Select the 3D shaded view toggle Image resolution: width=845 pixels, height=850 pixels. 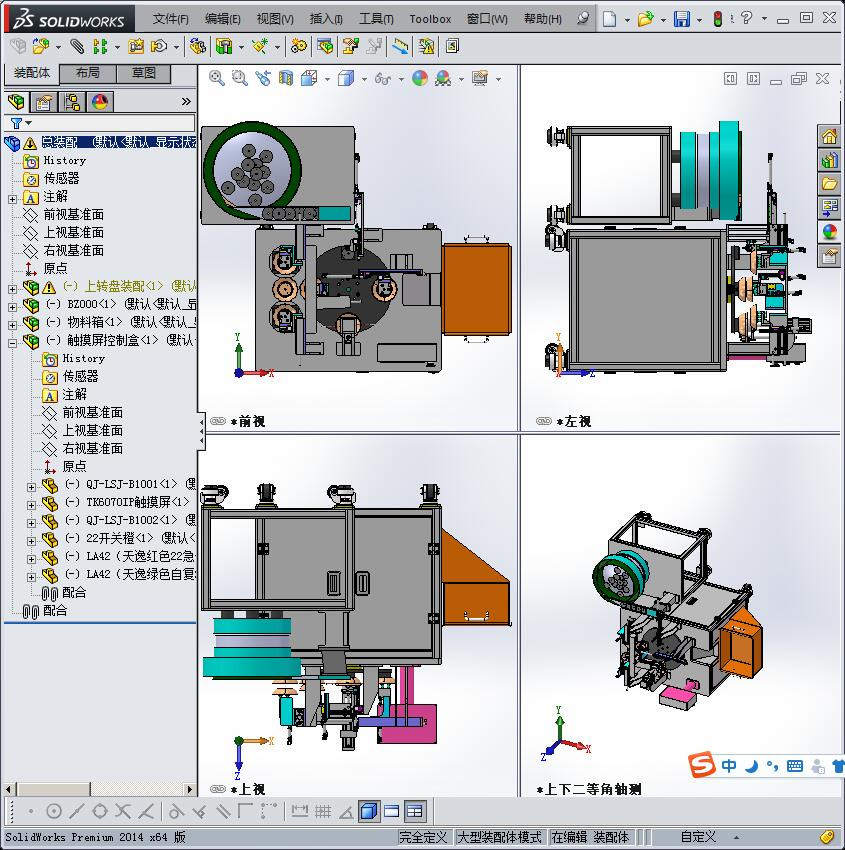pos(369,812)
